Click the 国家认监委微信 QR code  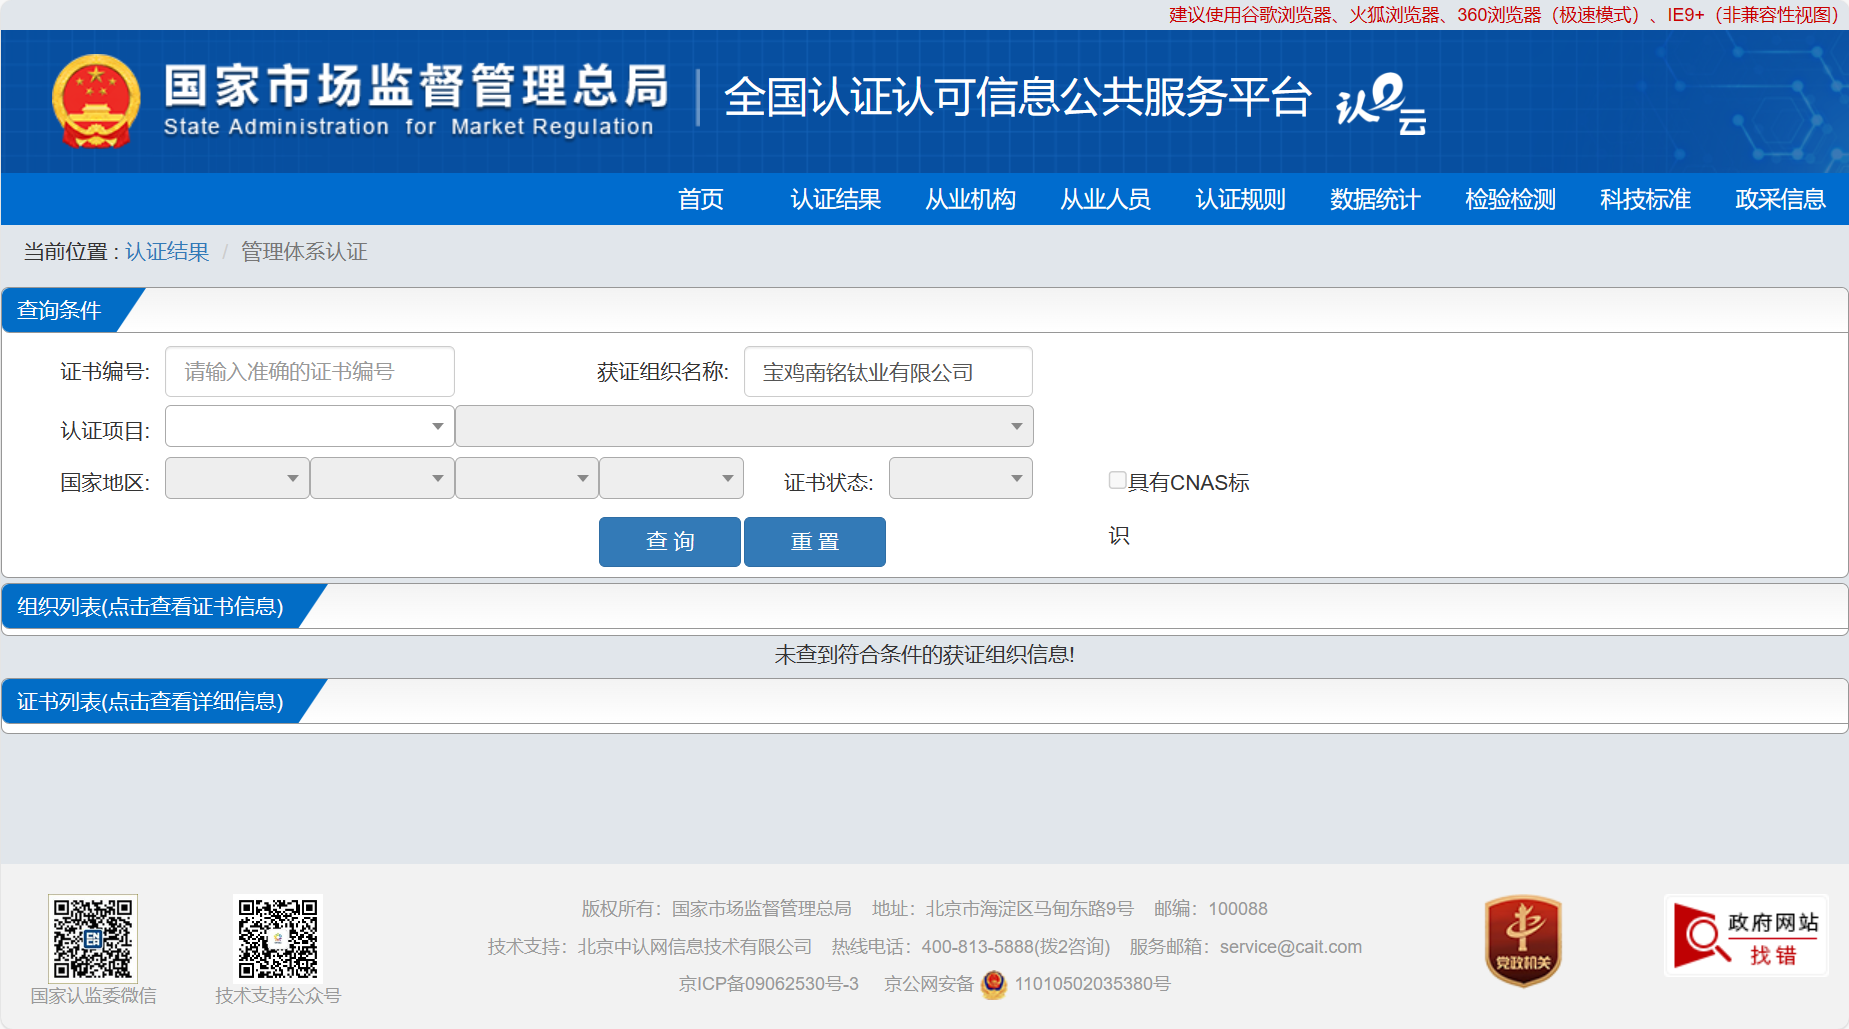93,938
